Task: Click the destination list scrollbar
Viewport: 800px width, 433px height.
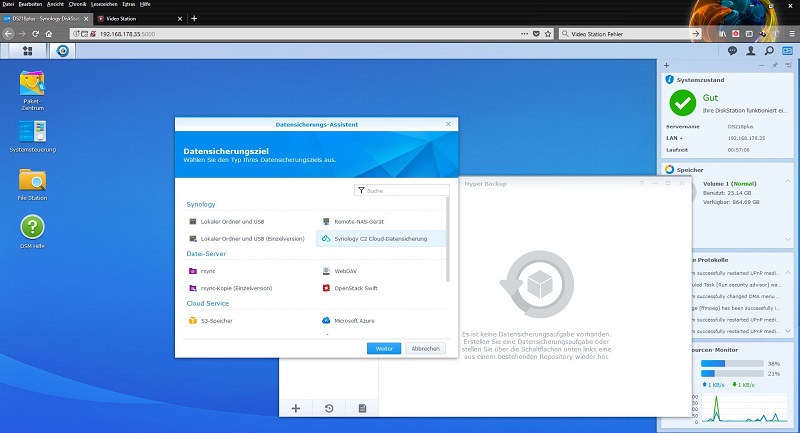Action: click(447, 240)
